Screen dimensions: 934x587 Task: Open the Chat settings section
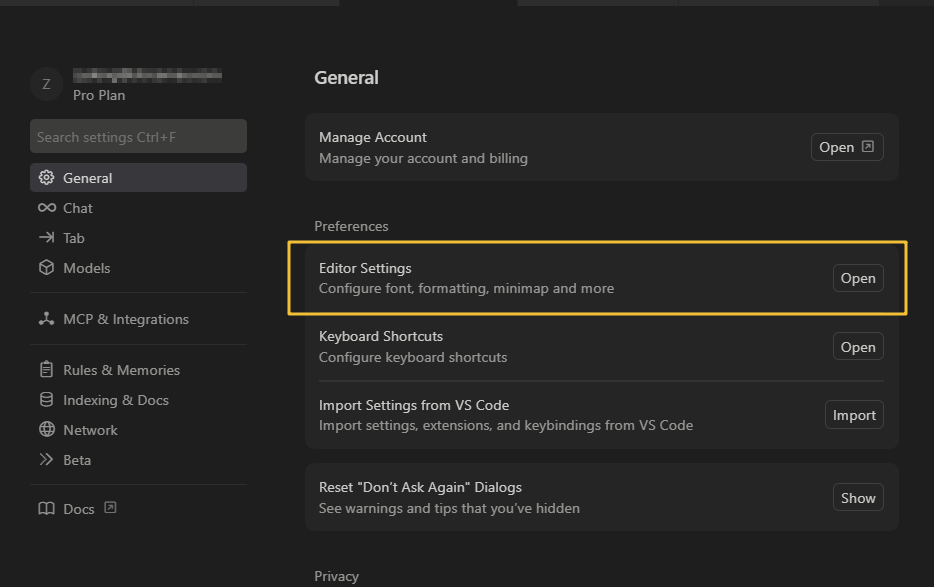tap(78, 208)
